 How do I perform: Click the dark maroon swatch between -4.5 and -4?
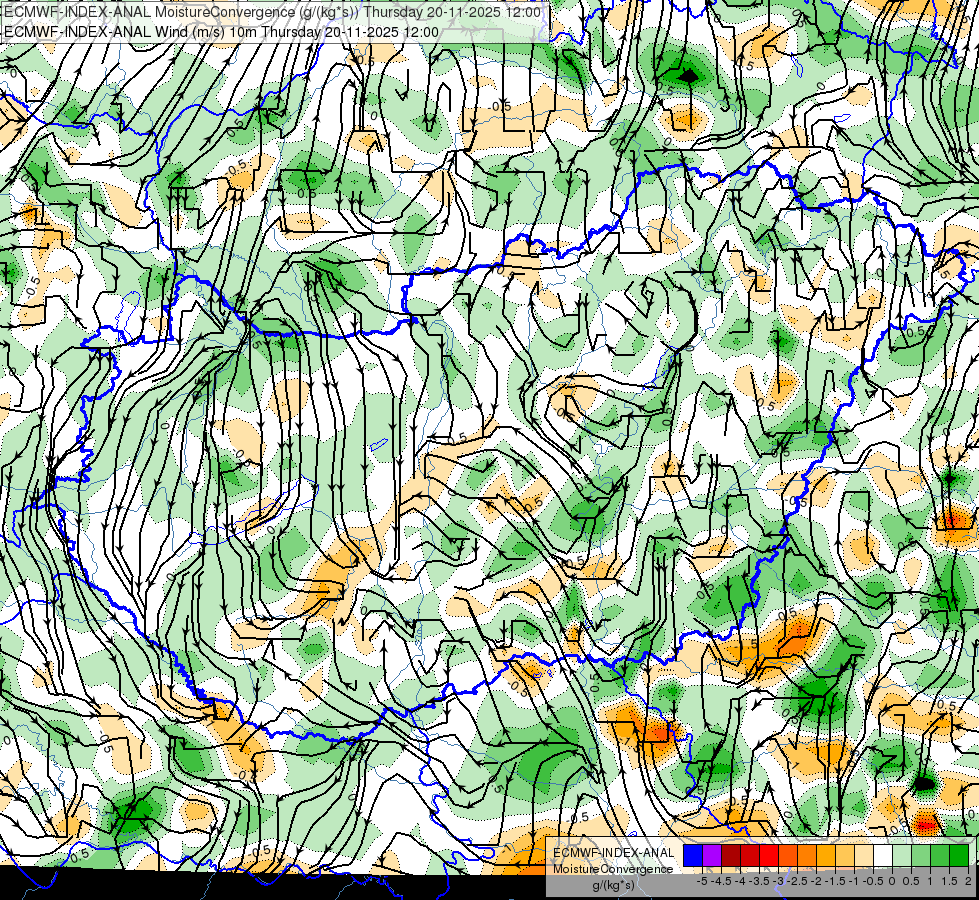[x=731, y=856]
